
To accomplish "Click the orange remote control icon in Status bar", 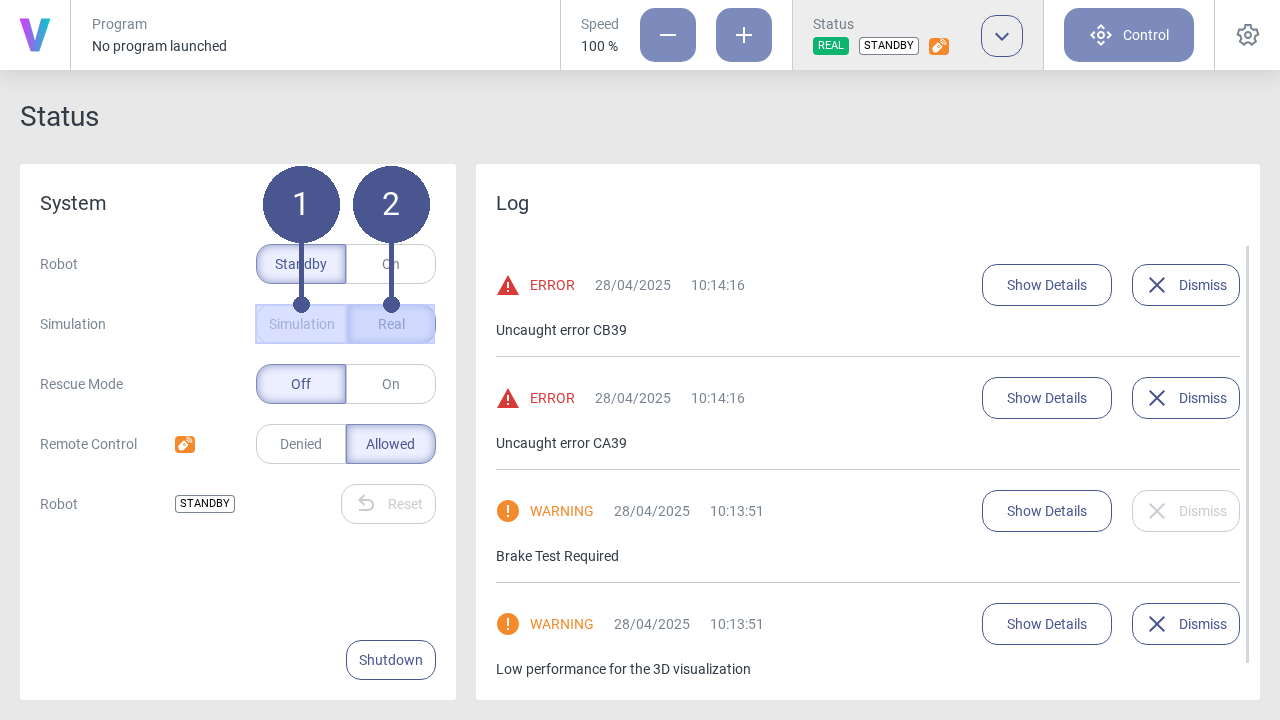I will [939, 46].
